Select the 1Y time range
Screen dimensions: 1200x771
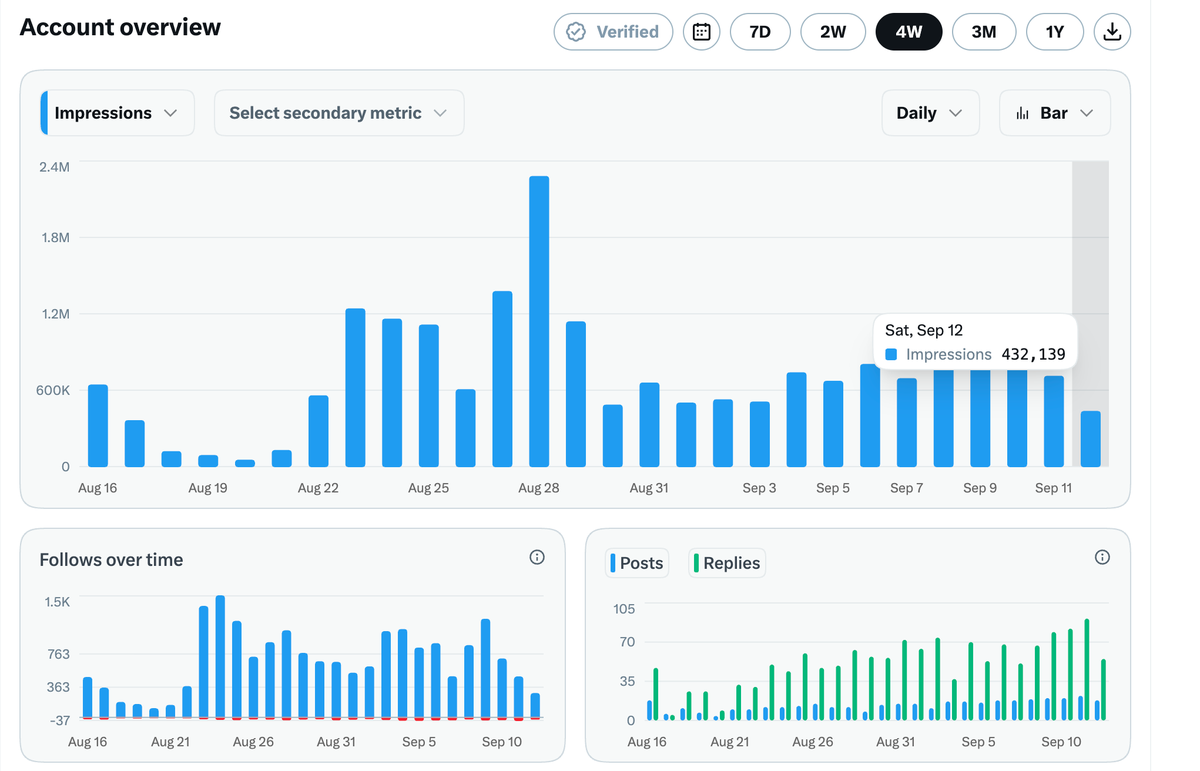pos(1055,32)
